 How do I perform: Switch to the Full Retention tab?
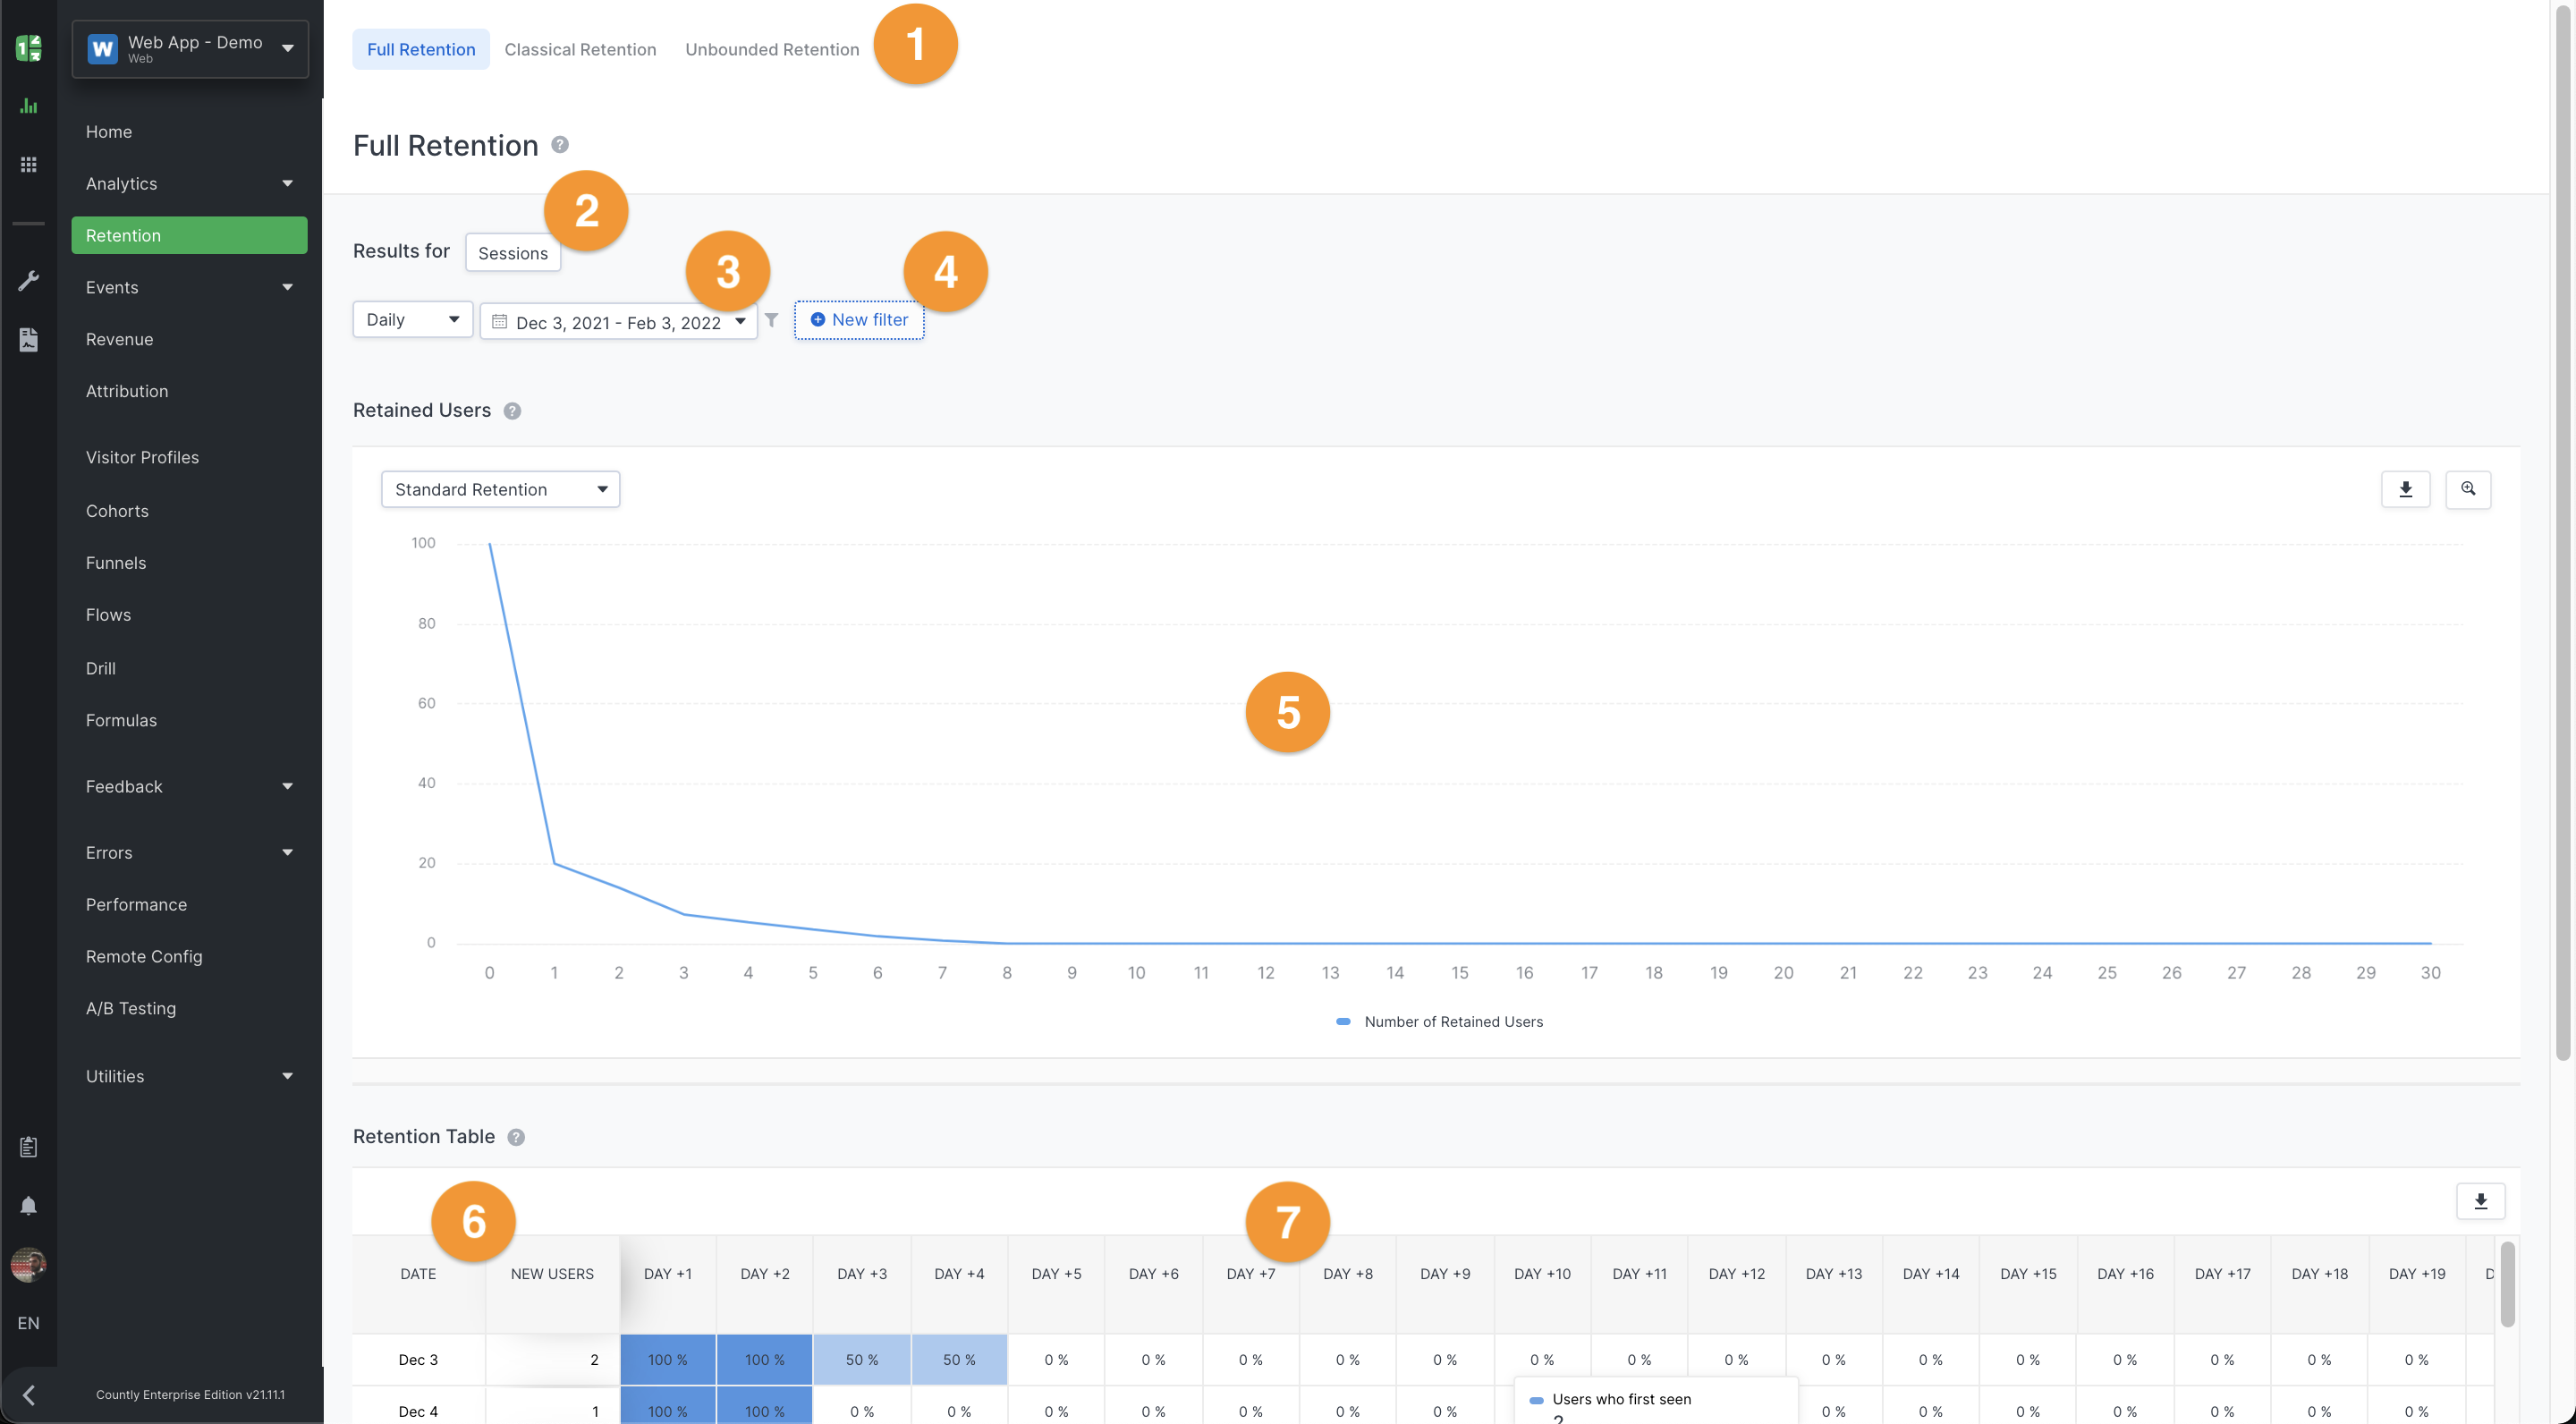(x=421, y=49)
